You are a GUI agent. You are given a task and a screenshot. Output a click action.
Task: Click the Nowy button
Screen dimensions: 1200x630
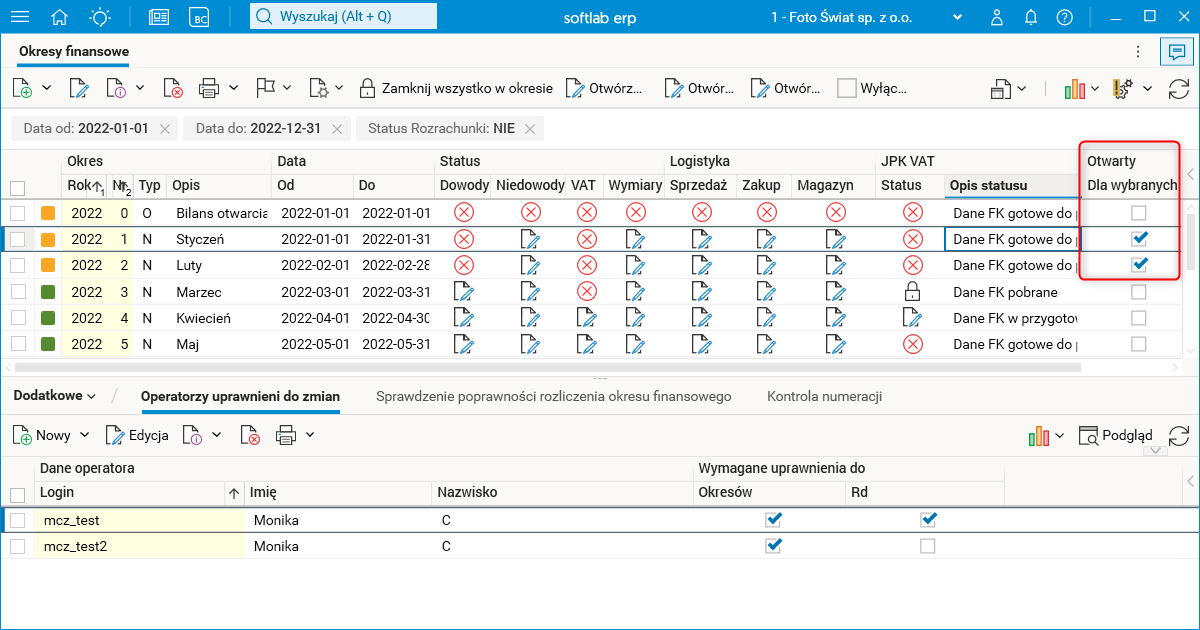(x=42, y=435)
